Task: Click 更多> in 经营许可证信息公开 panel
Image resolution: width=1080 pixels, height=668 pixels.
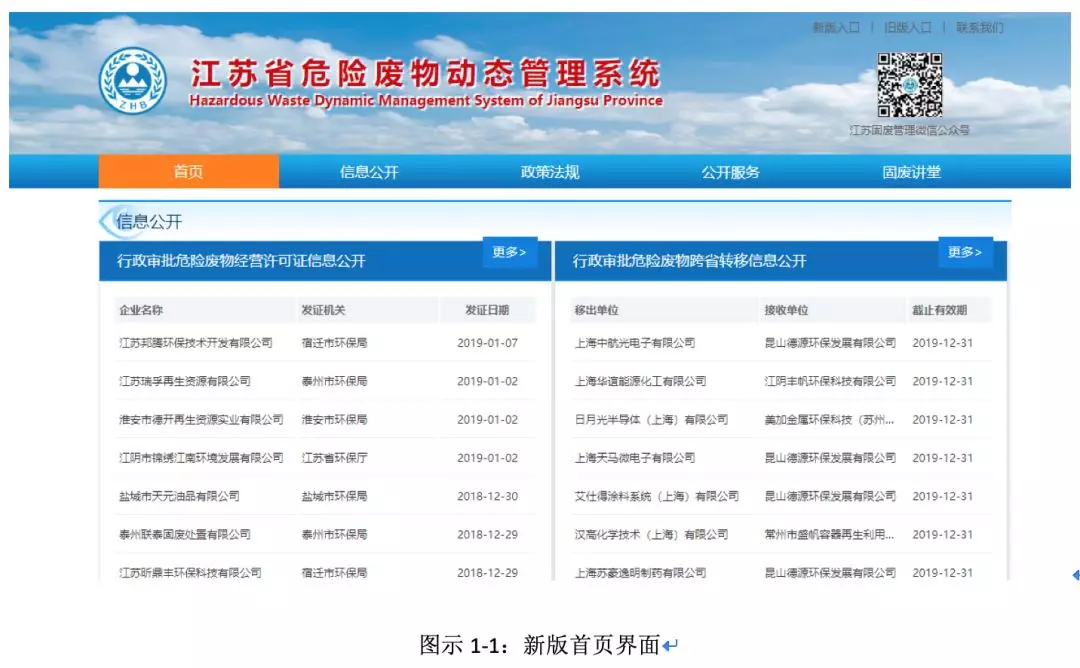Action: (x=510, y=252)
